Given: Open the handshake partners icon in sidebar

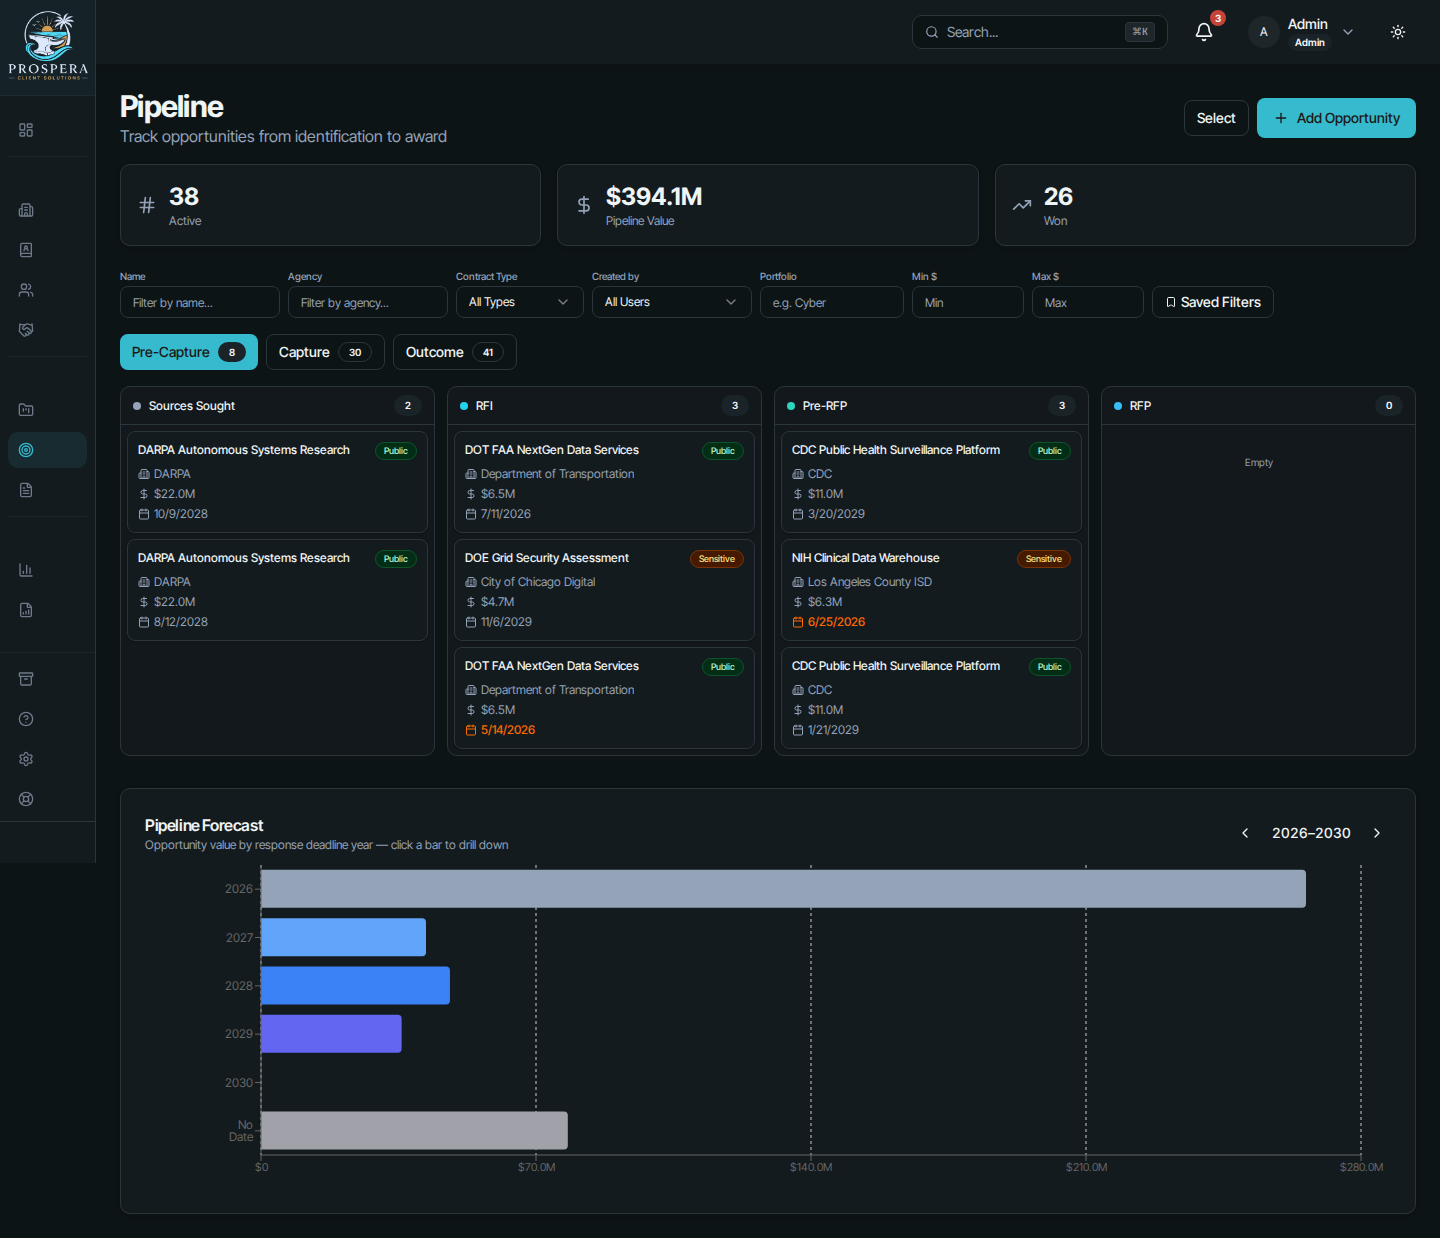Looking at the screenshot, I should coord(26,330).
